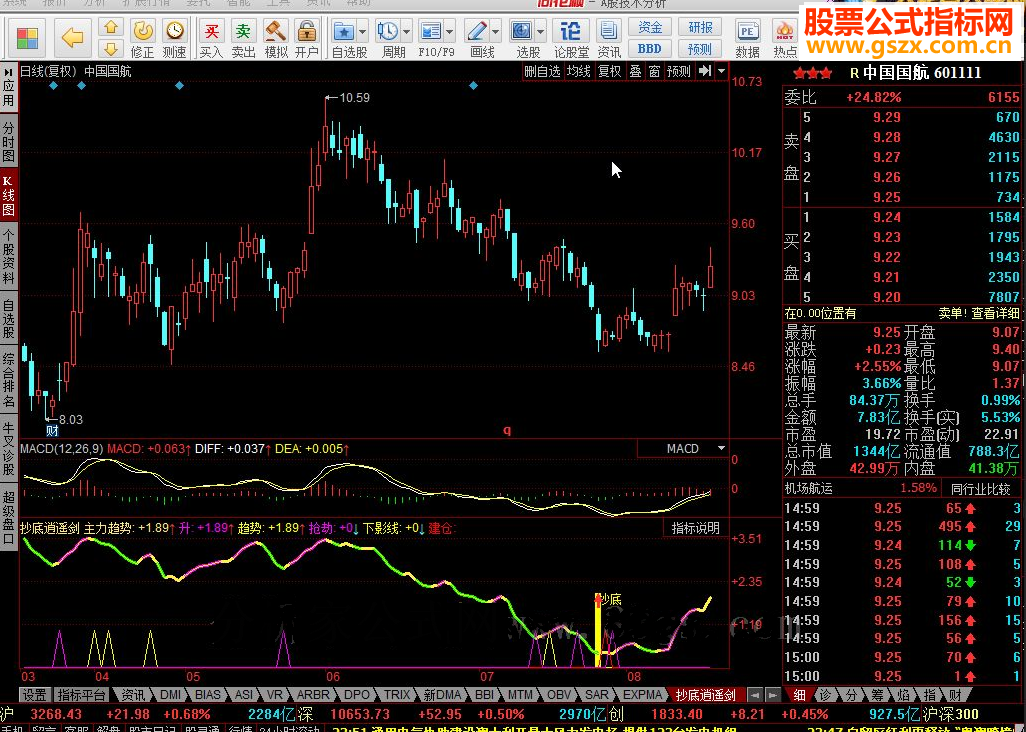Image resolution: width=1026 pixels, height=732 pixels.
Task: Toggle 复权 price adjustment button
Action: click(609, 71)
